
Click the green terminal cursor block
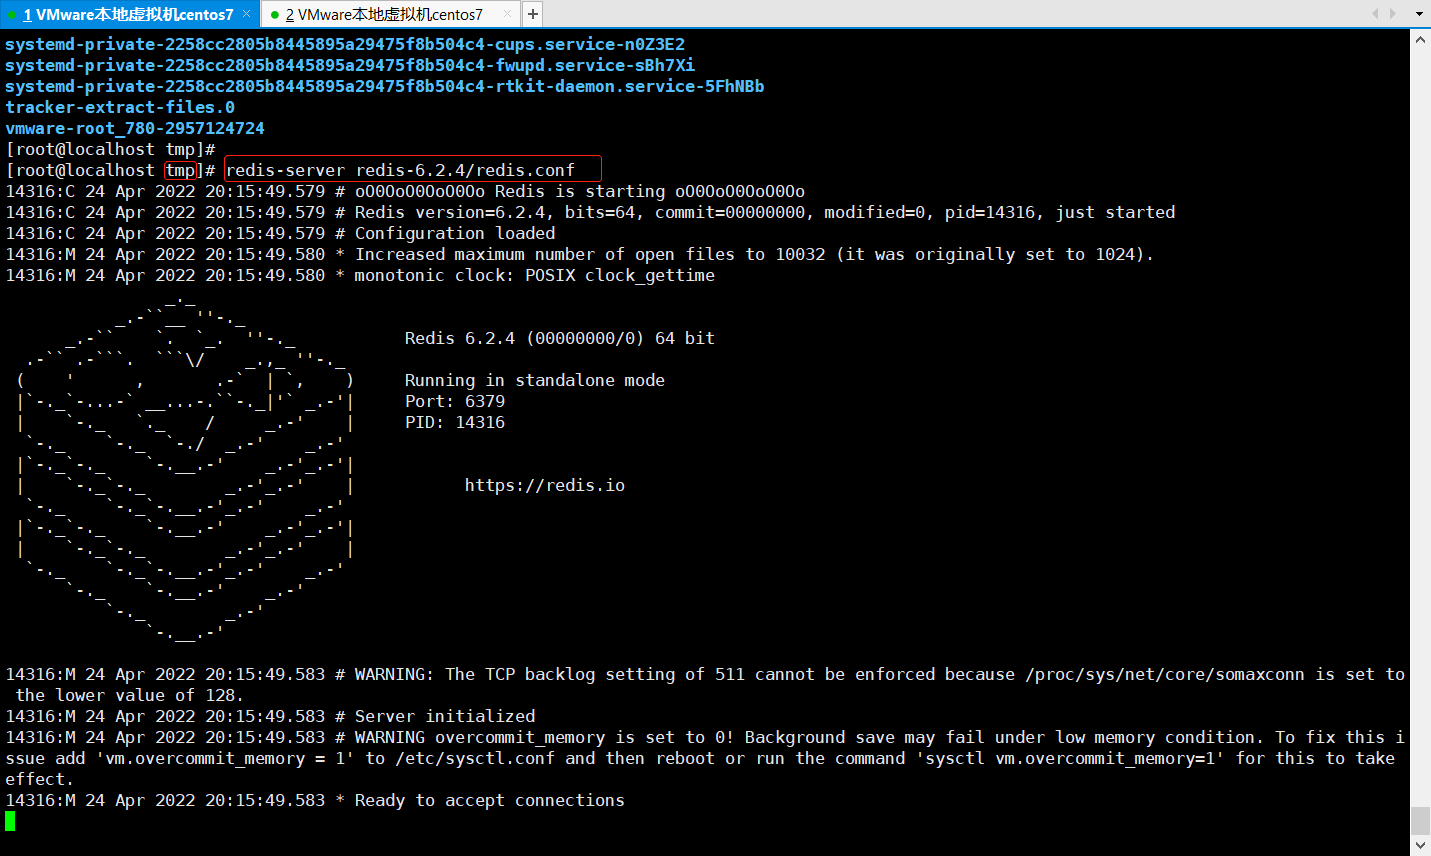point(10,821)
